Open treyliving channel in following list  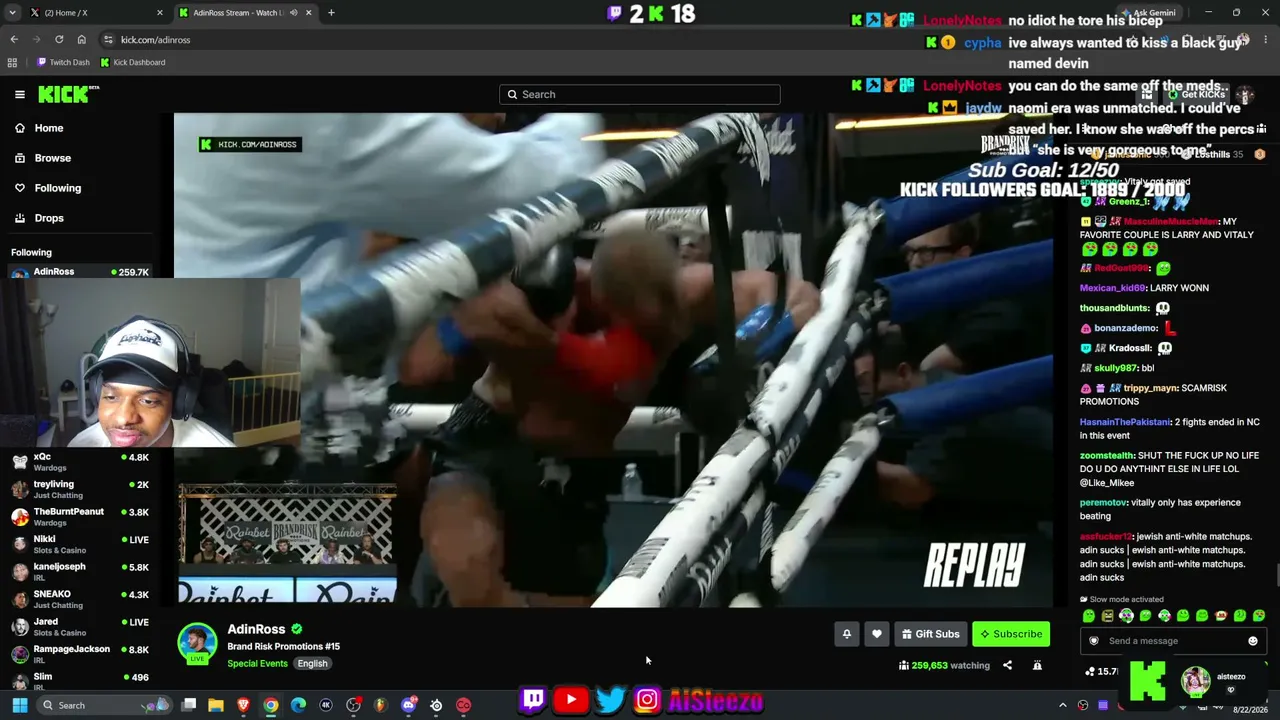point(80,489)
